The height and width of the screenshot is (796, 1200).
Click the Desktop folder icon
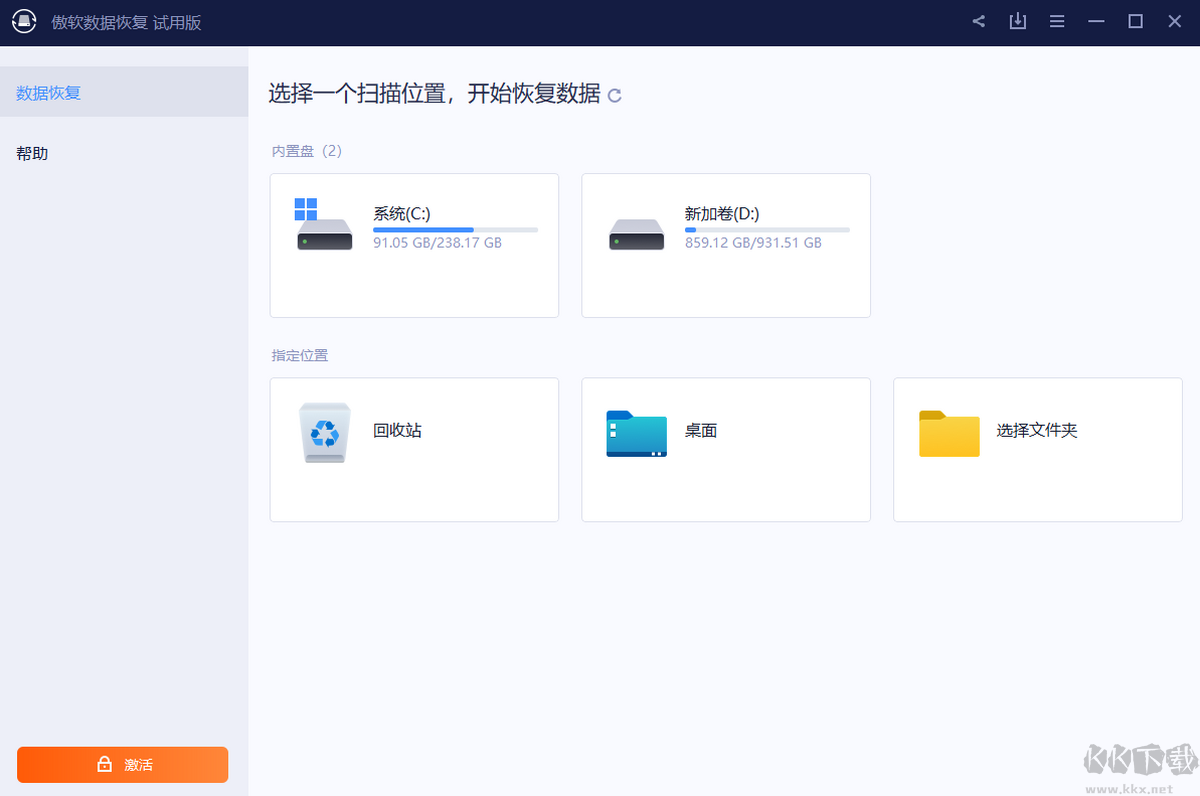click(x=636, y=433)
